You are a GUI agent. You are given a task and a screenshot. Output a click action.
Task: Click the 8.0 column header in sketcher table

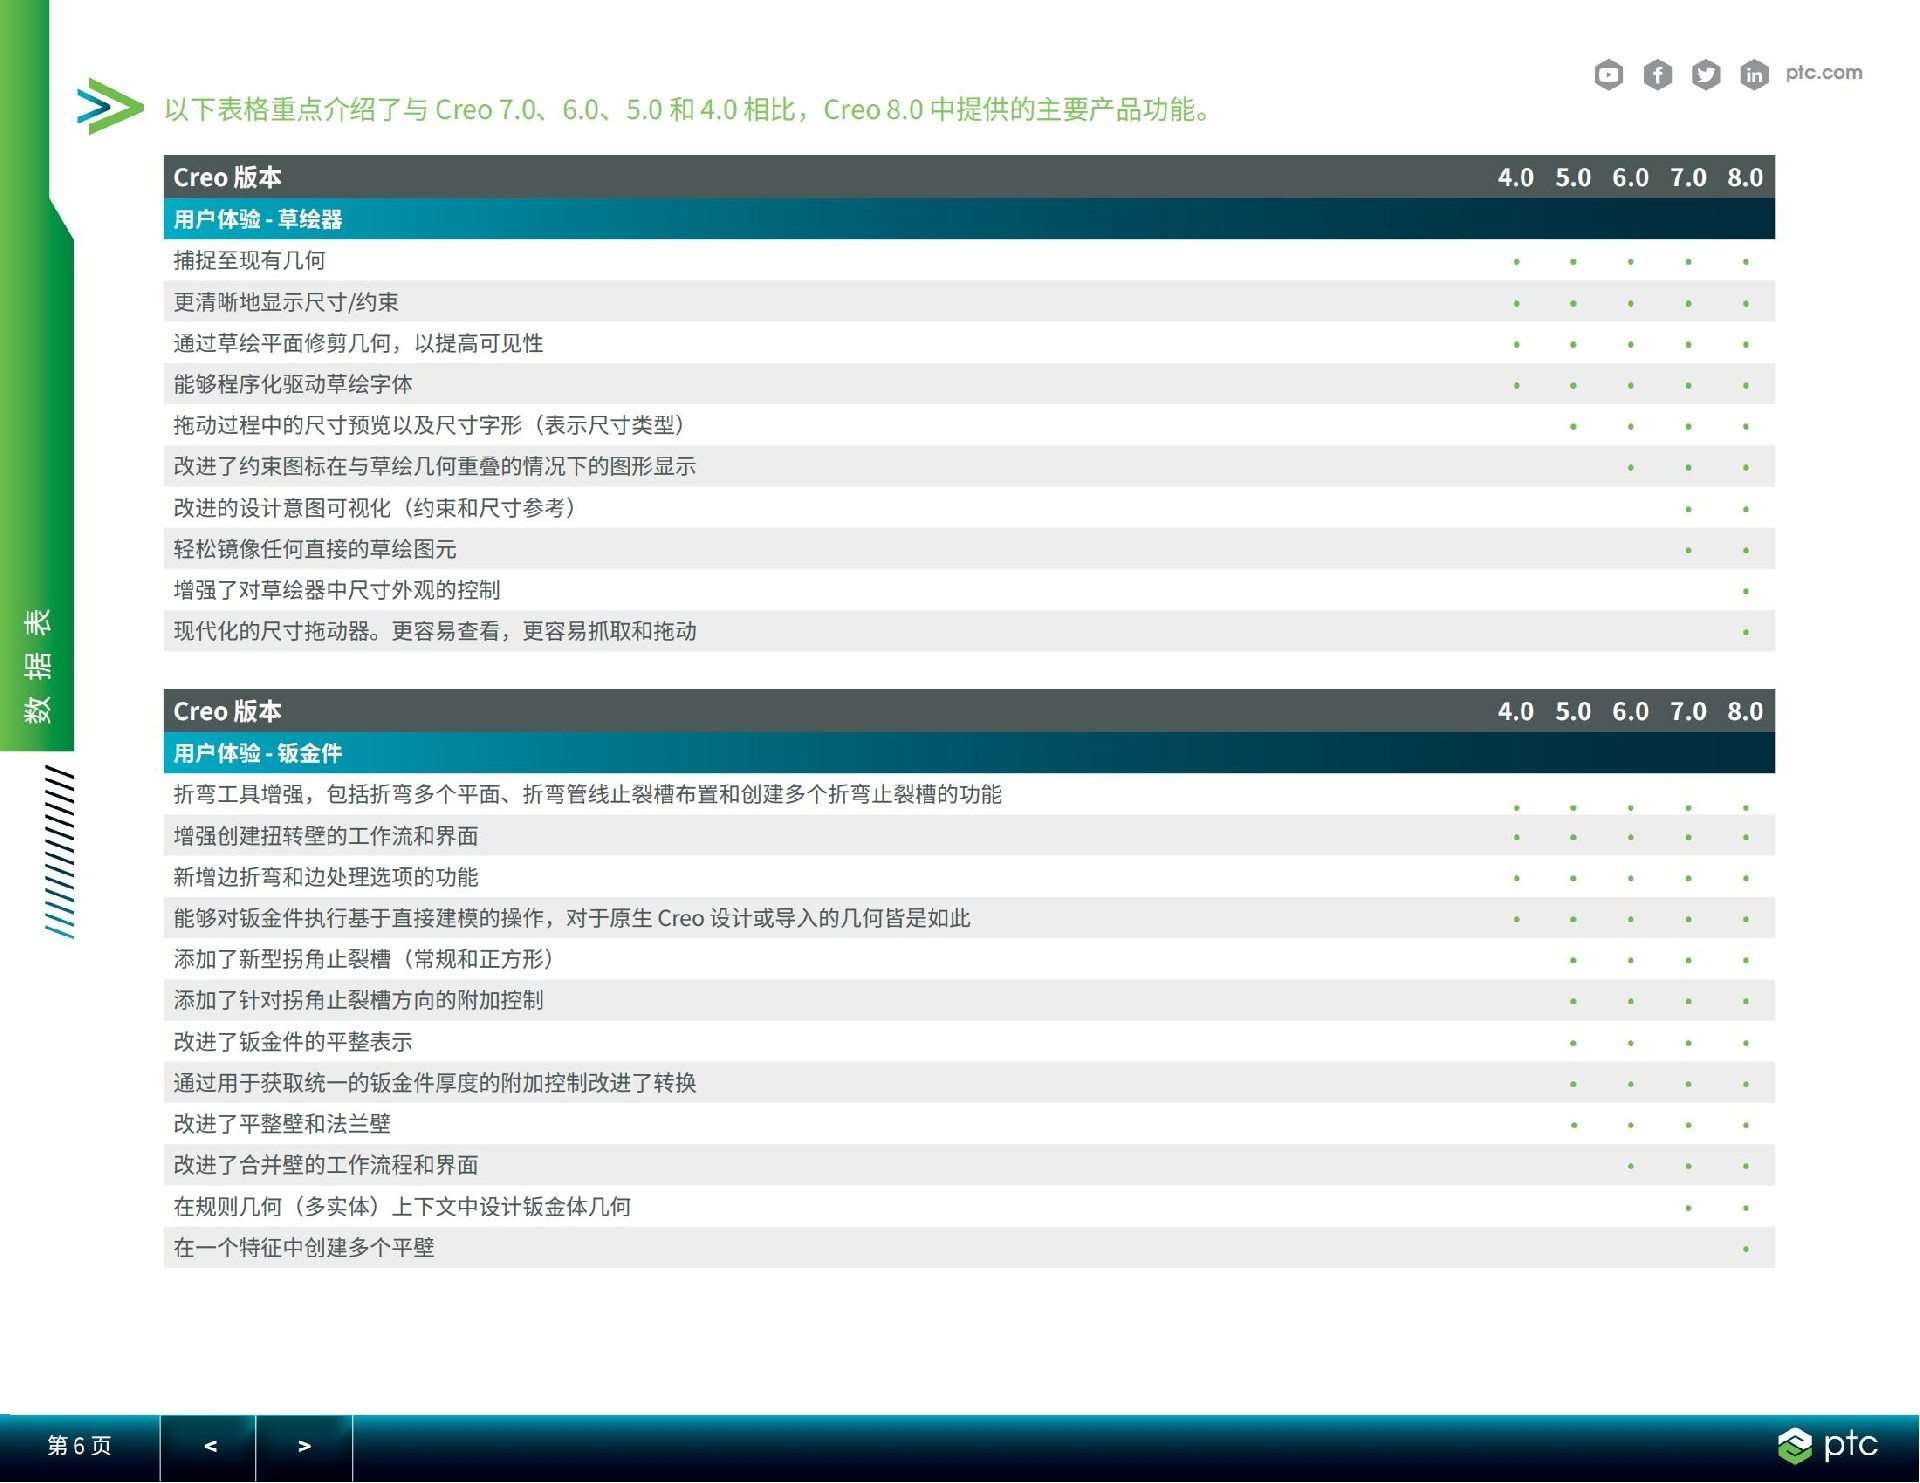tap(1745, 177)
